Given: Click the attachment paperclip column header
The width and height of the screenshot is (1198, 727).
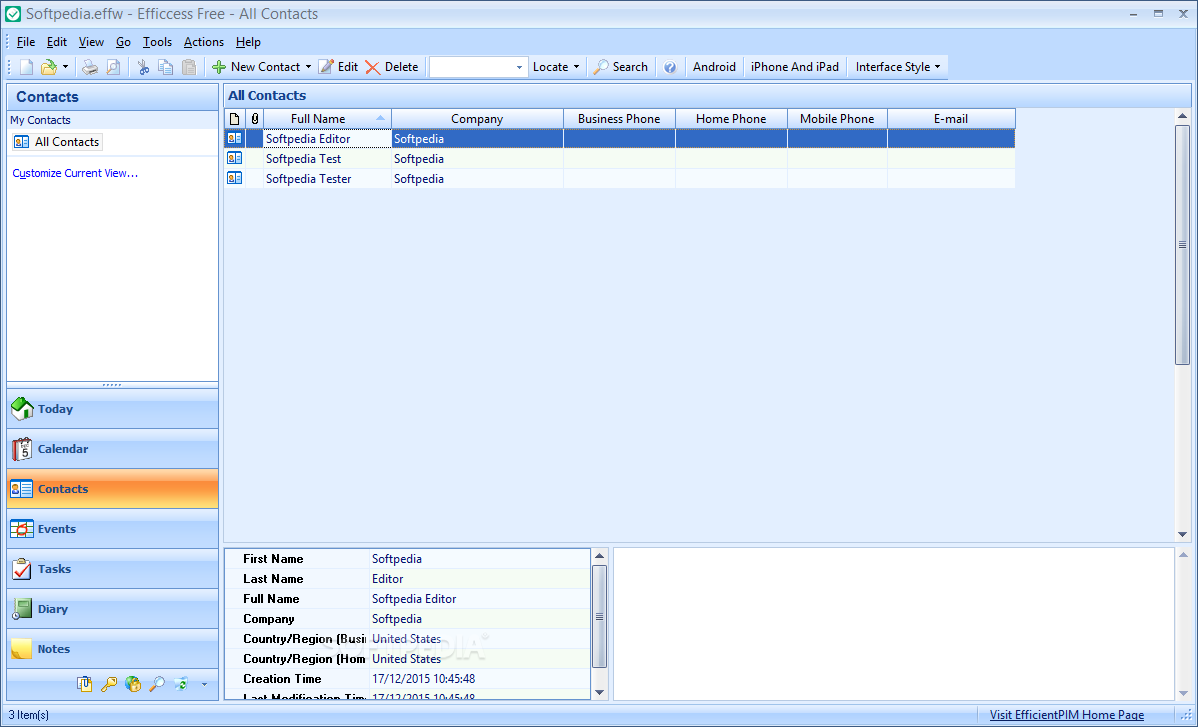Looking at the screenshot, I should click(x=254, y=118).
